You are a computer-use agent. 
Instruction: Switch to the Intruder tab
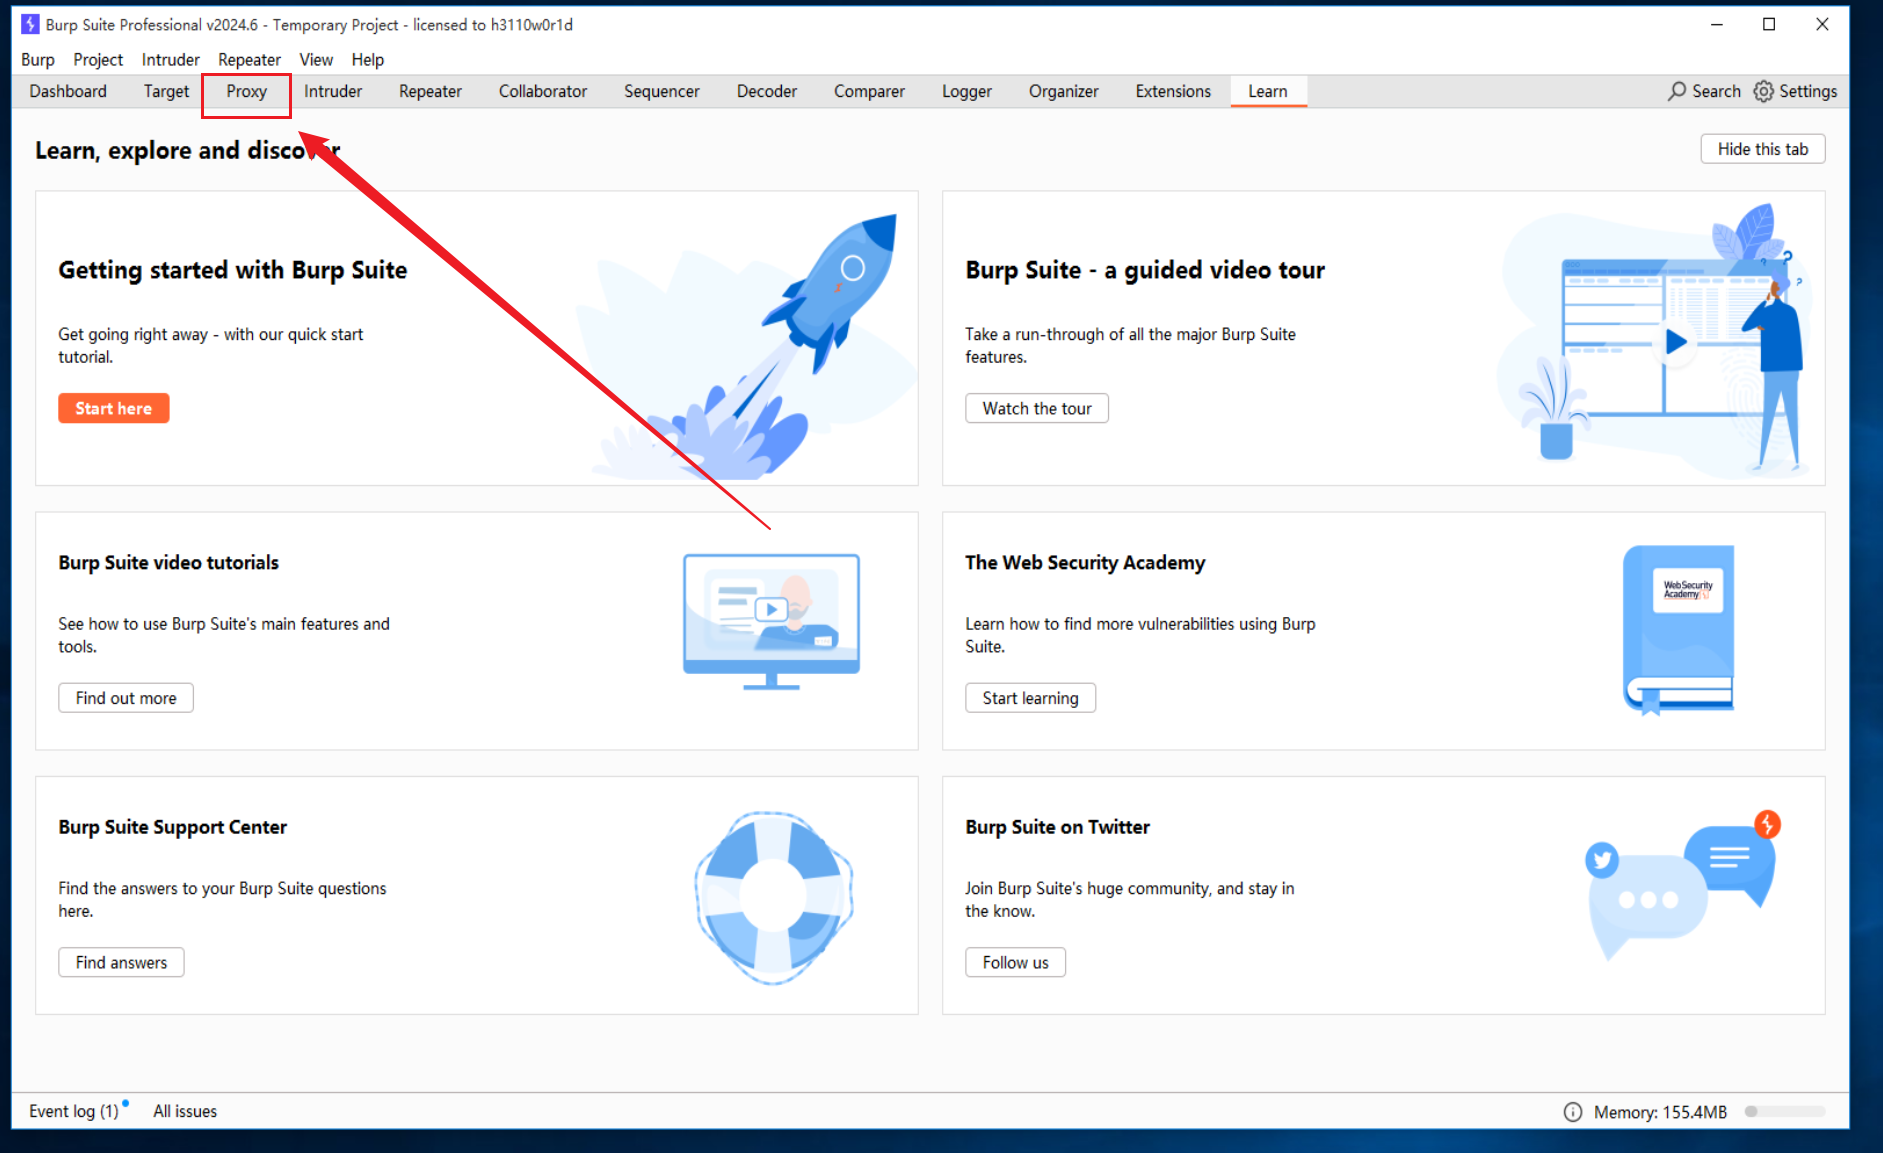333,91
